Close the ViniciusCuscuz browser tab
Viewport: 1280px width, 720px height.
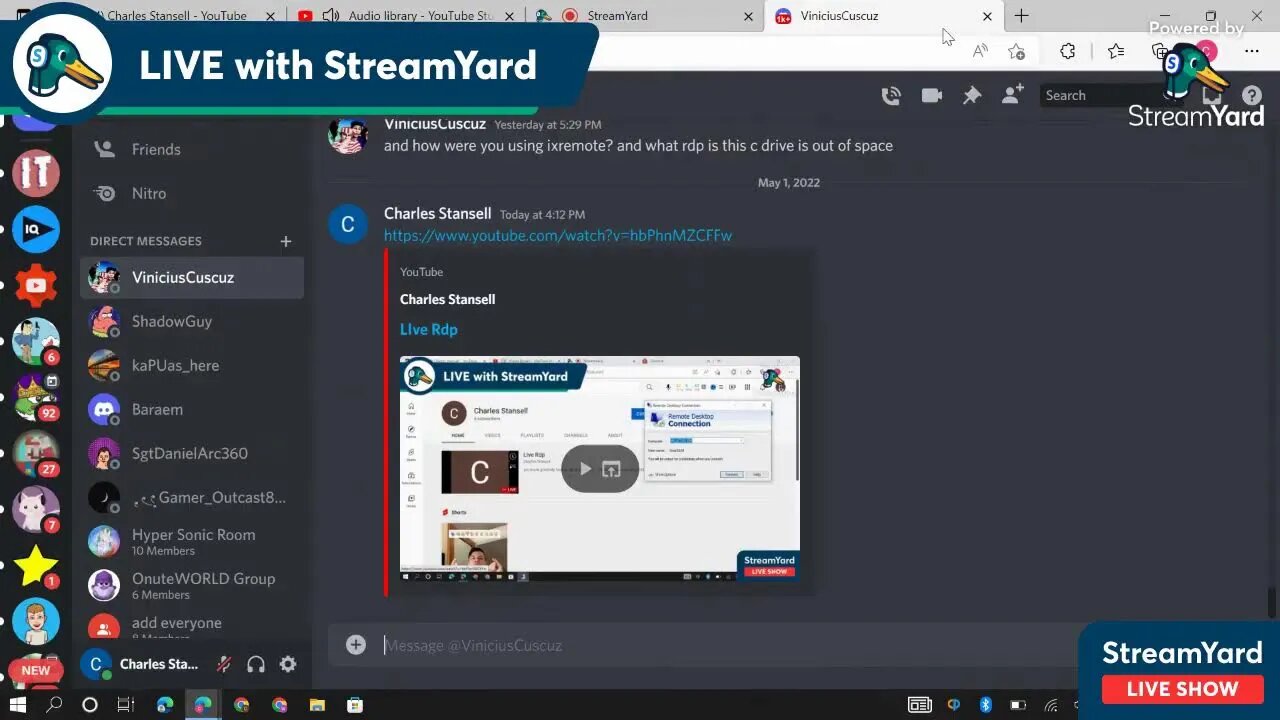click(988, 16)
